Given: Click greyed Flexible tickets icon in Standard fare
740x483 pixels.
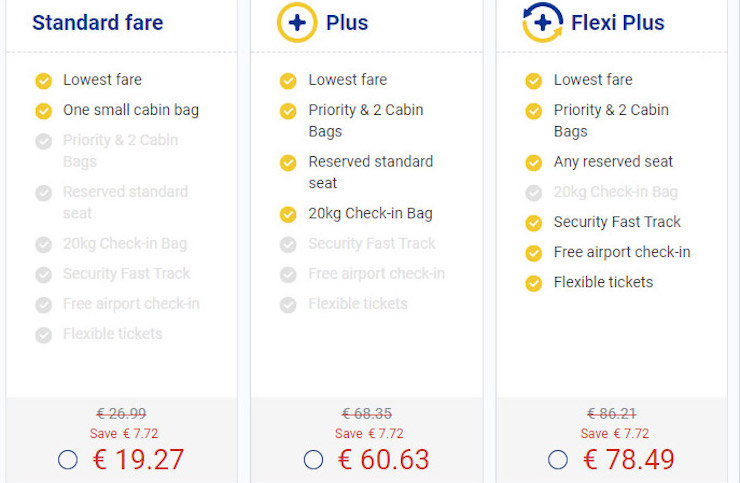Looking at the screenshot, I should point(43,335).
